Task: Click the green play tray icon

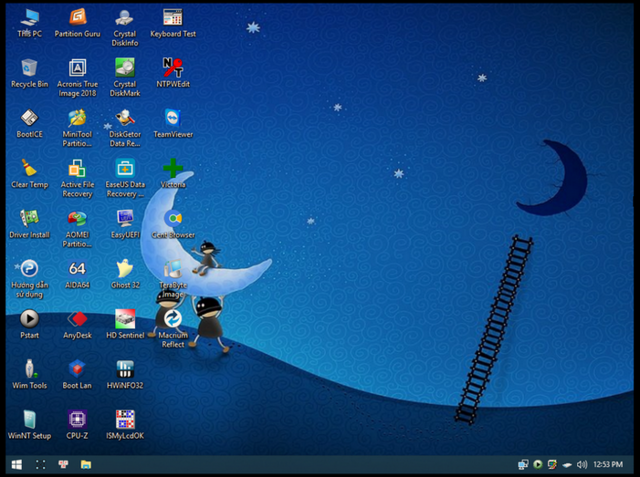Action: click(538, 464)
